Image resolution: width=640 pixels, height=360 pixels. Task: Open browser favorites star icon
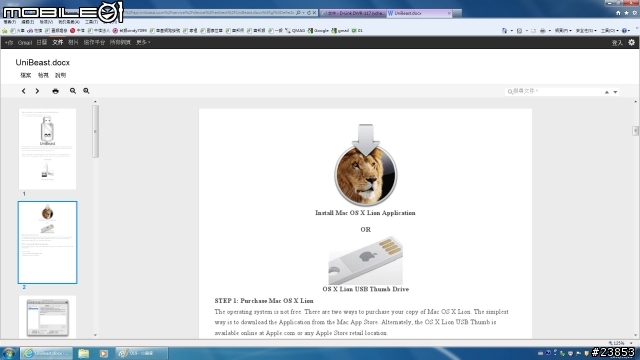[626, 13]
